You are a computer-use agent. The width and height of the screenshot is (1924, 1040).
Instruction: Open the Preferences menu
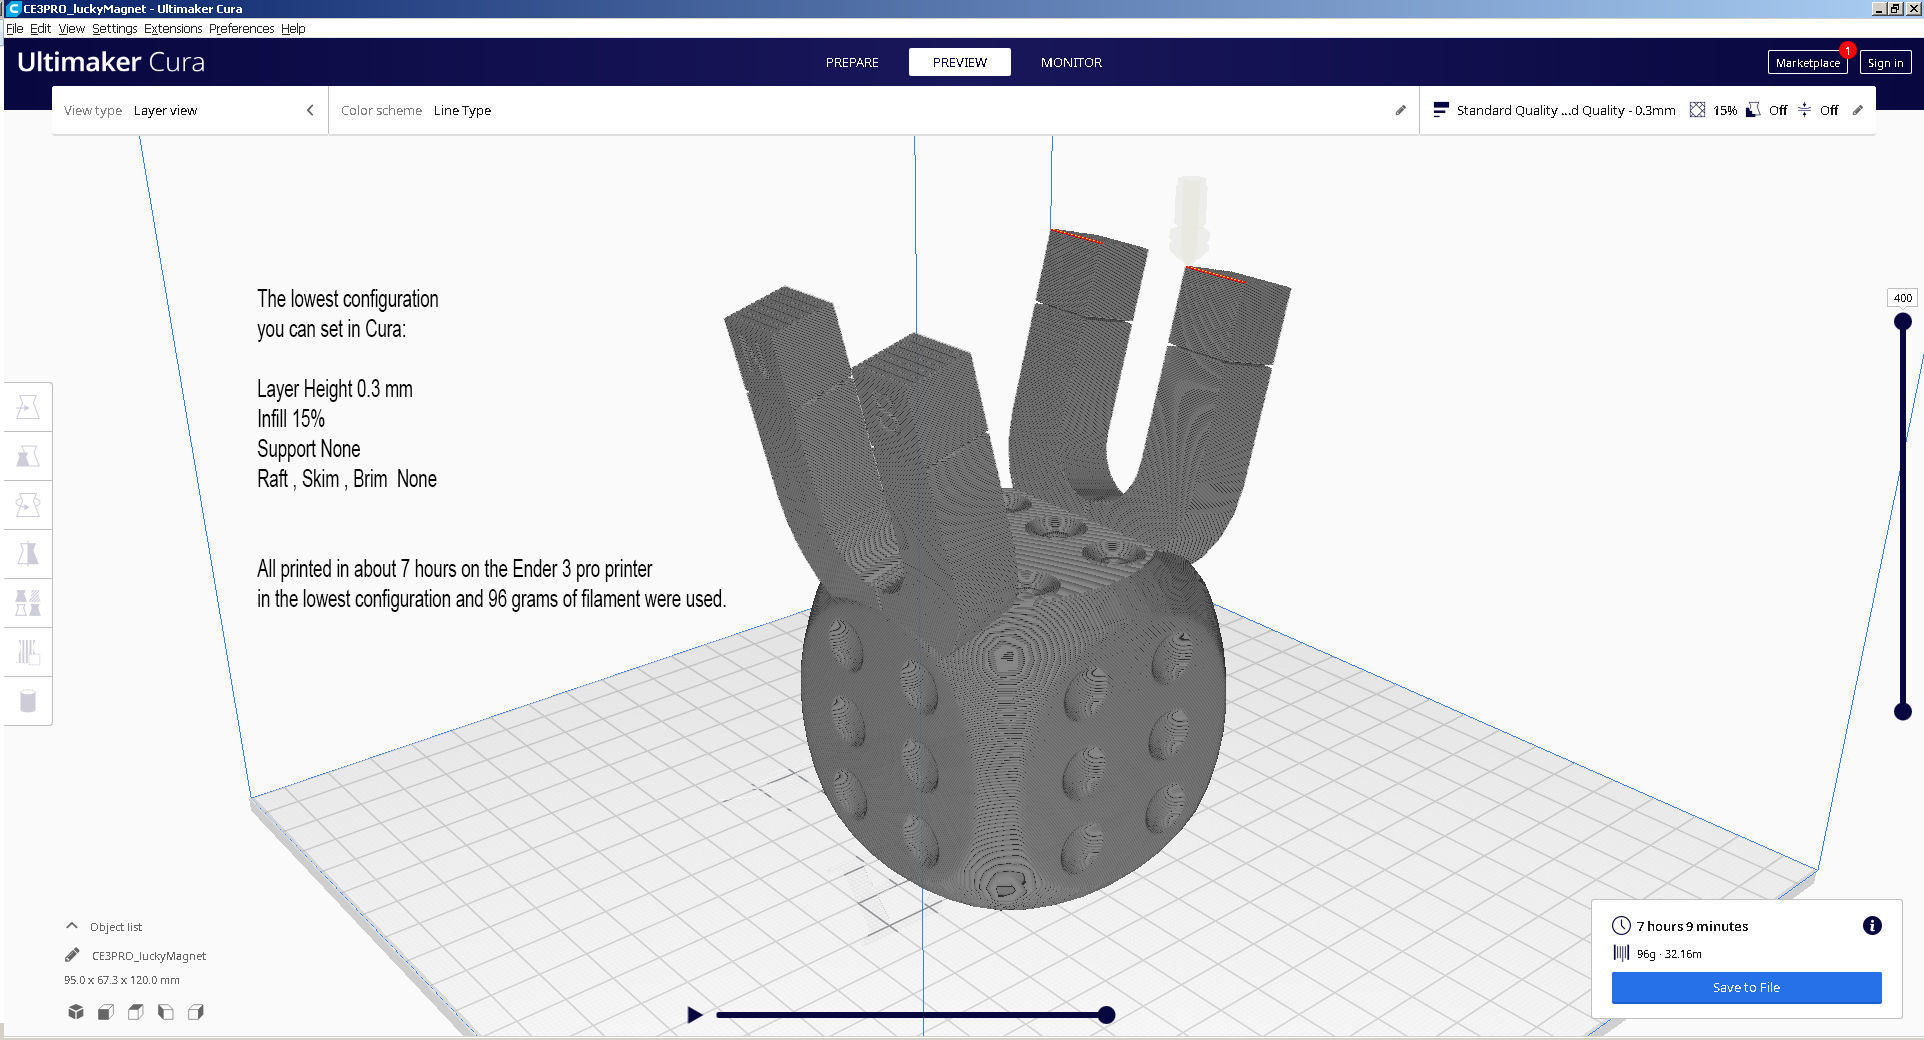pos(241,28)
